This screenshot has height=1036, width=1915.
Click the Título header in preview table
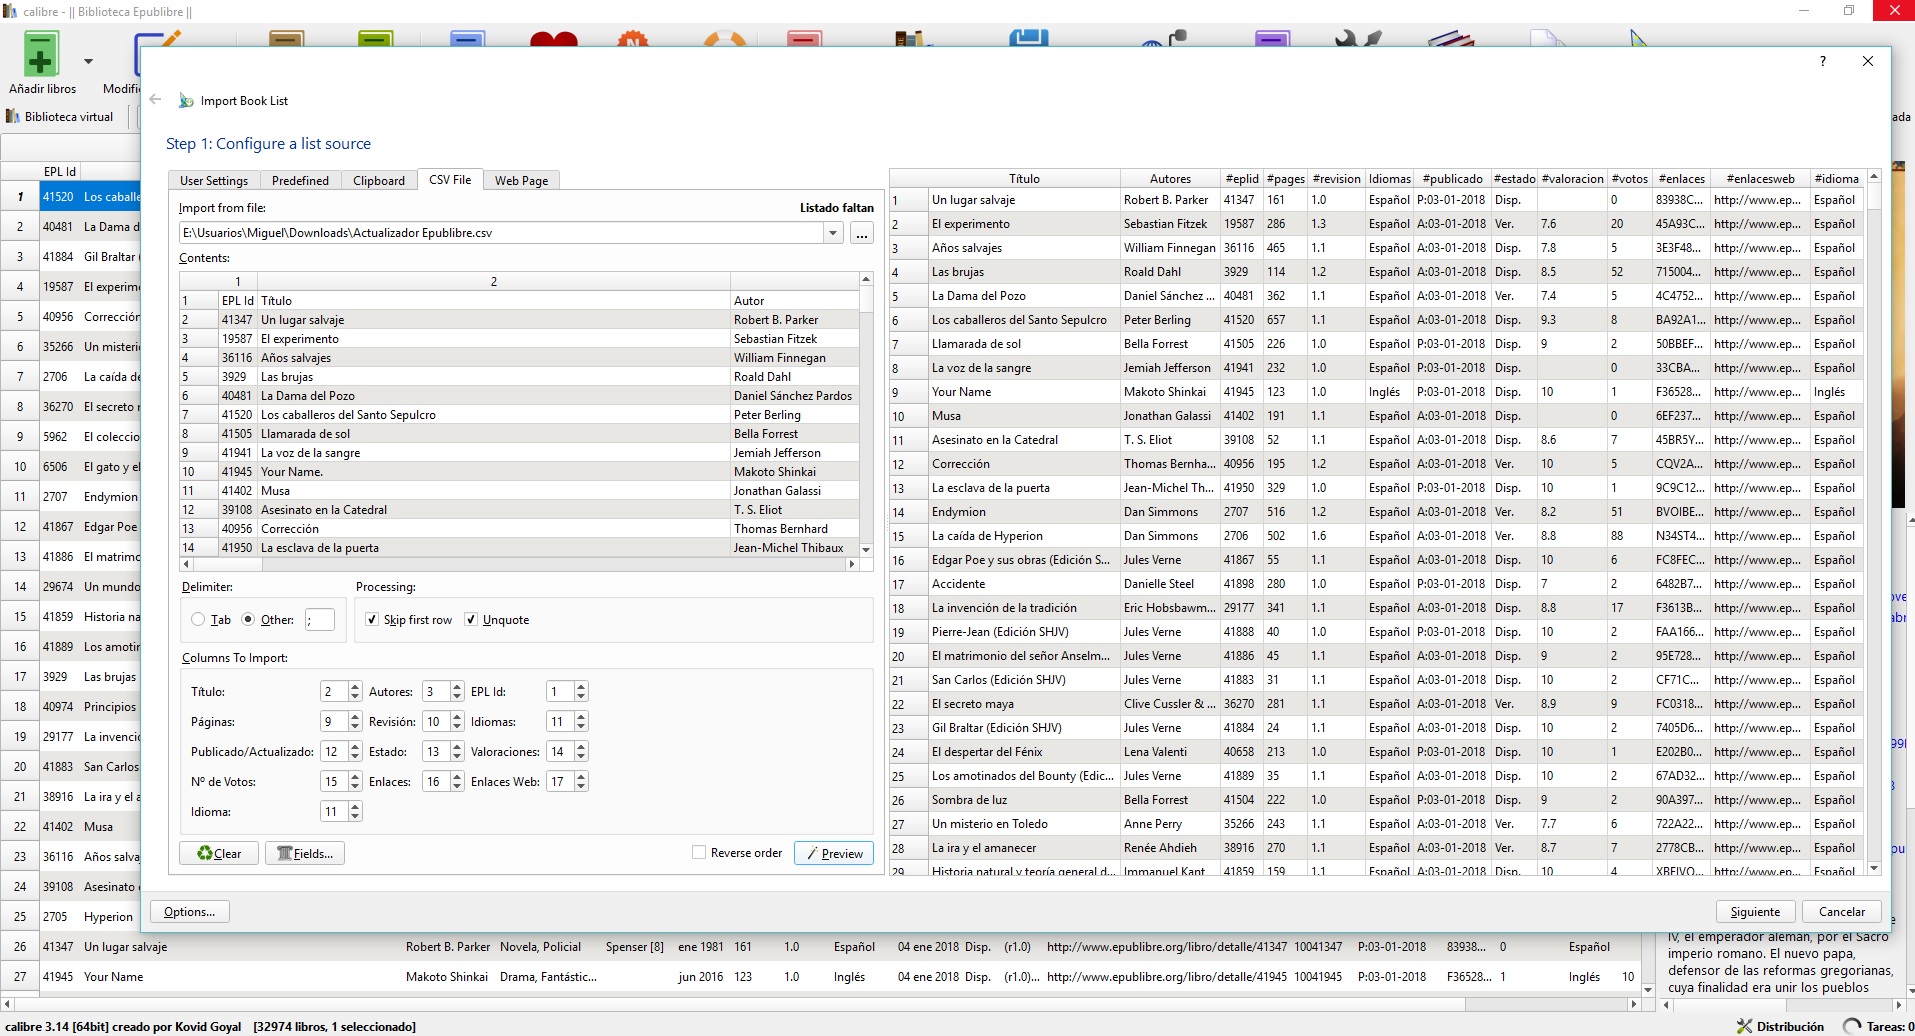[1024, 179]
